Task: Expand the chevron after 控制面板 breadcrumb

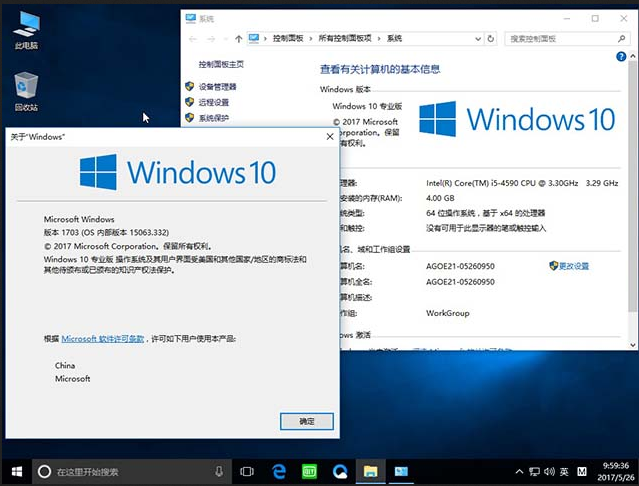Action: pyautogui.click(x=311, y=39)
